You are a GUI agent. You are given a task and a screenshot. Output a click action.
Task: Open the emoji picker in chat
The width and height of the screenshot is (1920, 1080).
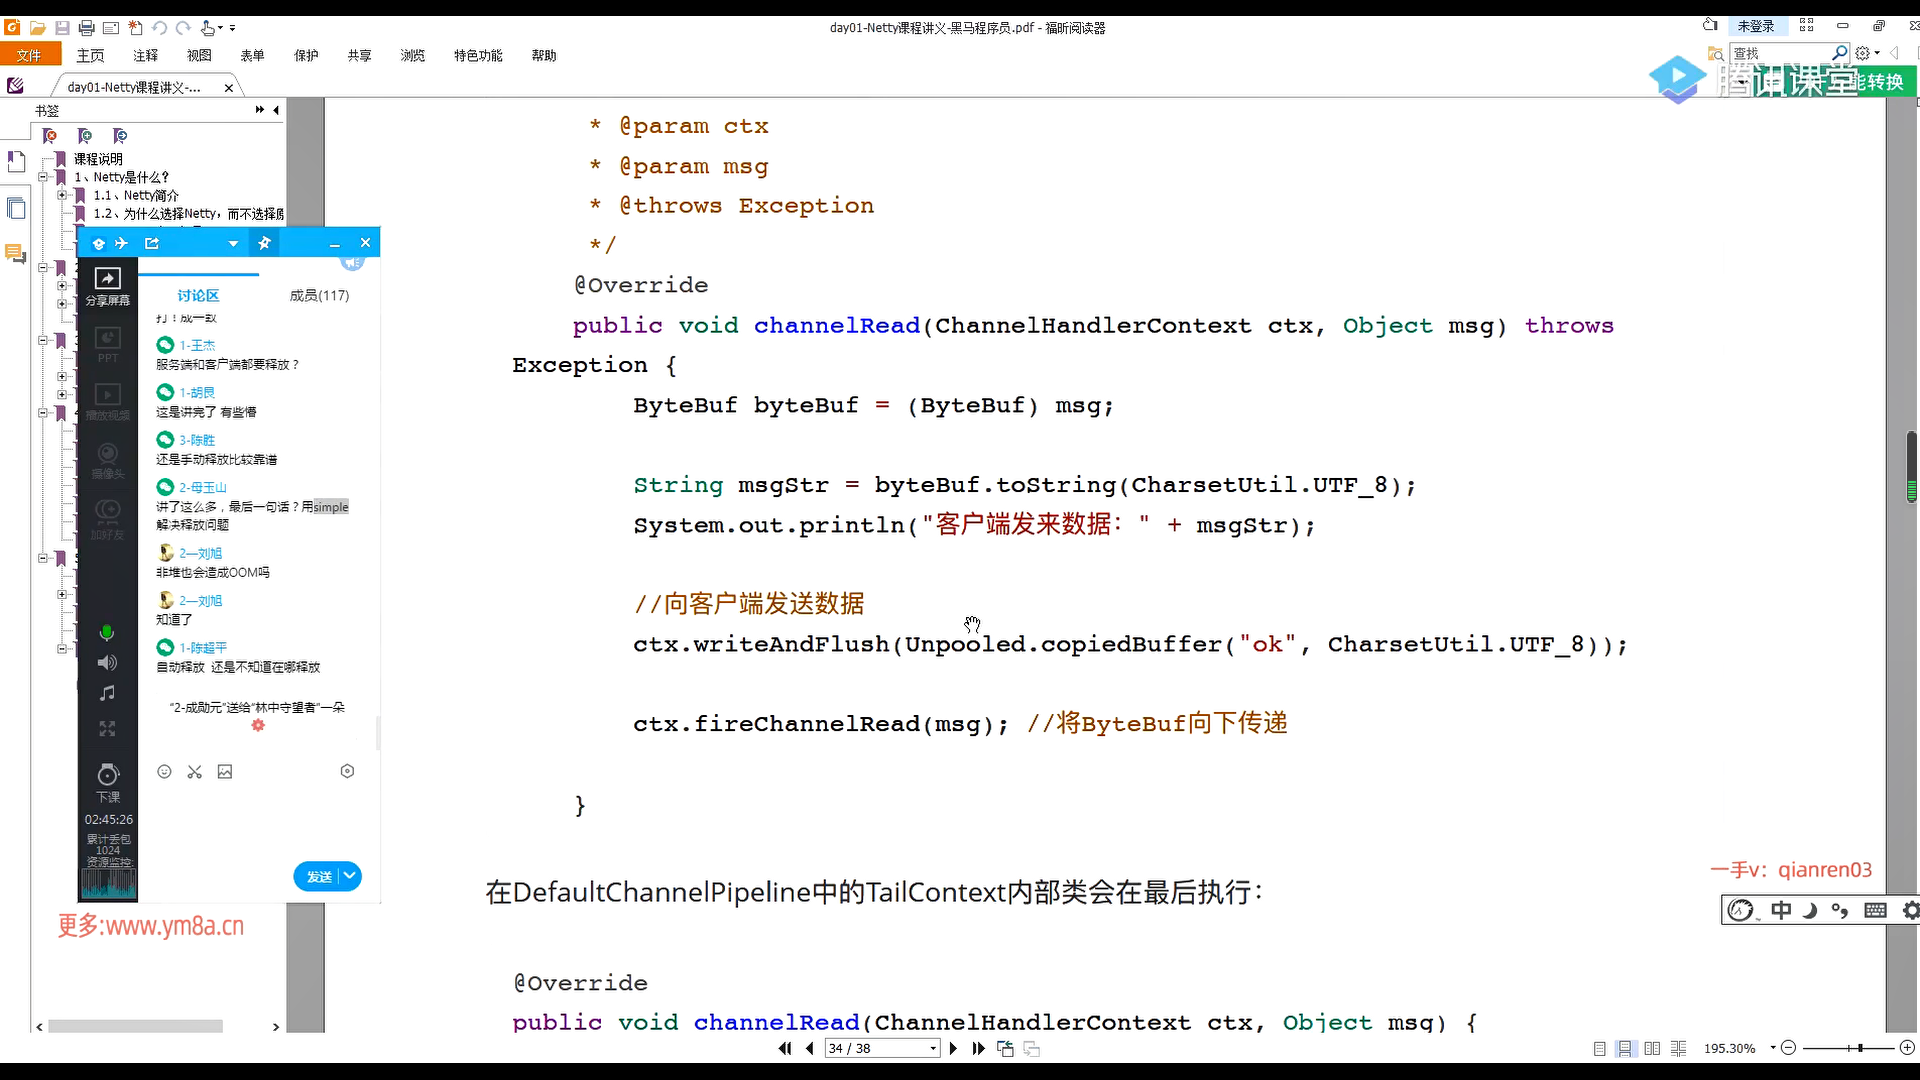pos(165,772)
